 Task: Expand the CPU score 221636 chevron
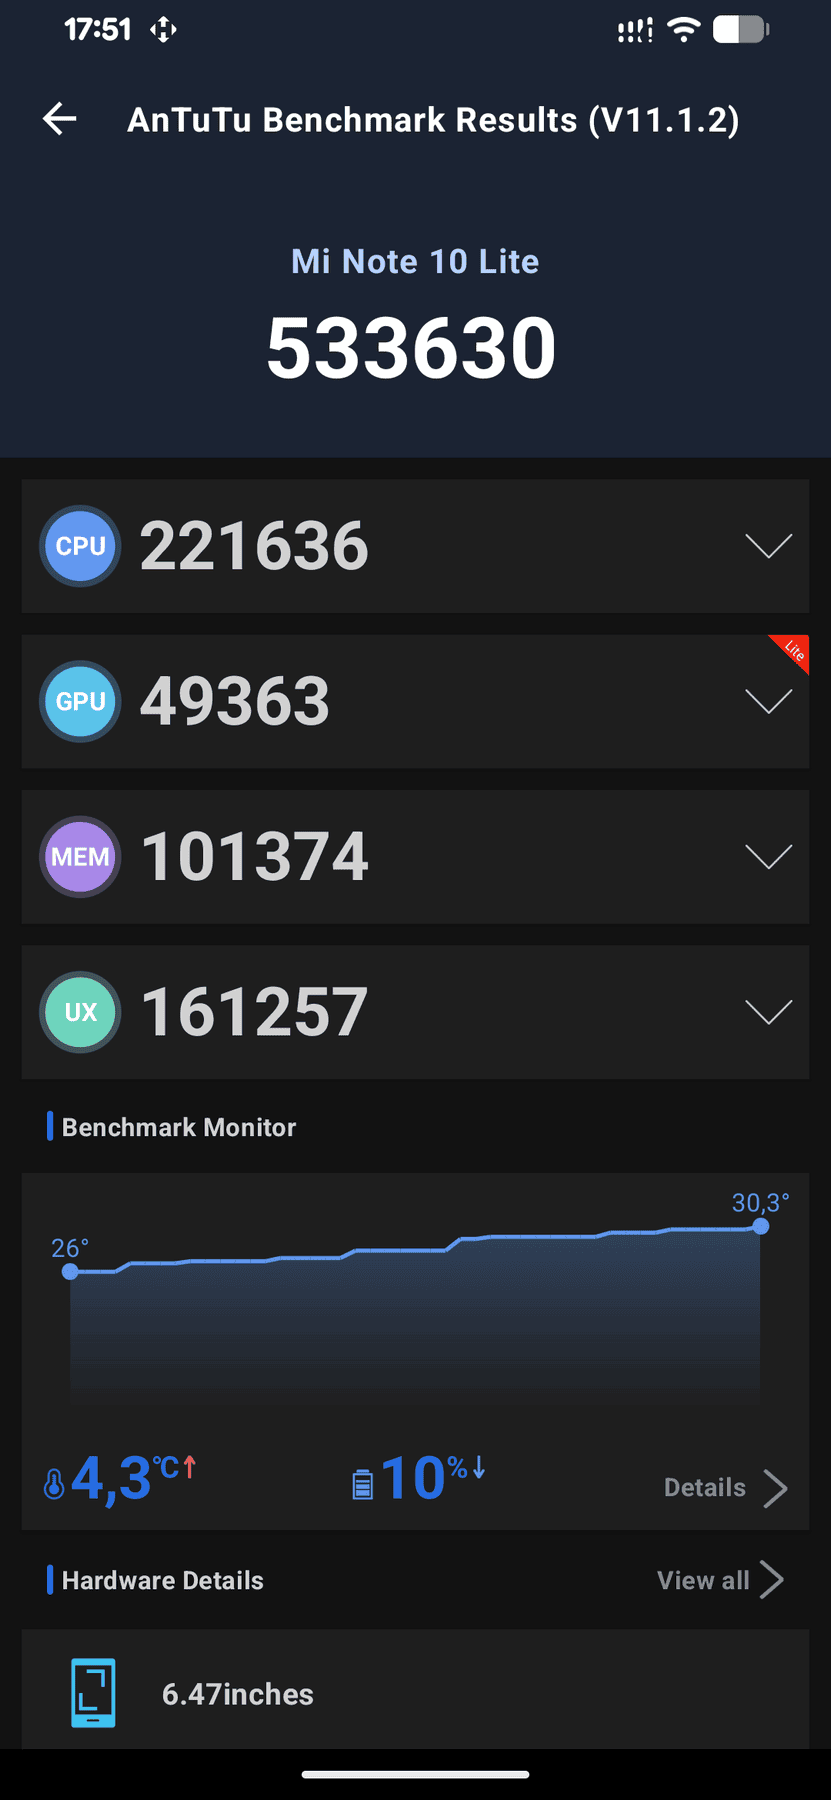769,546
